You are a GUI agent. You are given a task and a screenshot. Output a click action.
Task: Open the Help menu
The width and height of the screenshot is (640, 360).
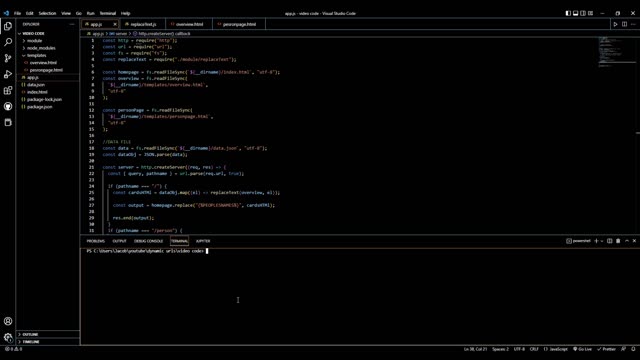[125, 13]
